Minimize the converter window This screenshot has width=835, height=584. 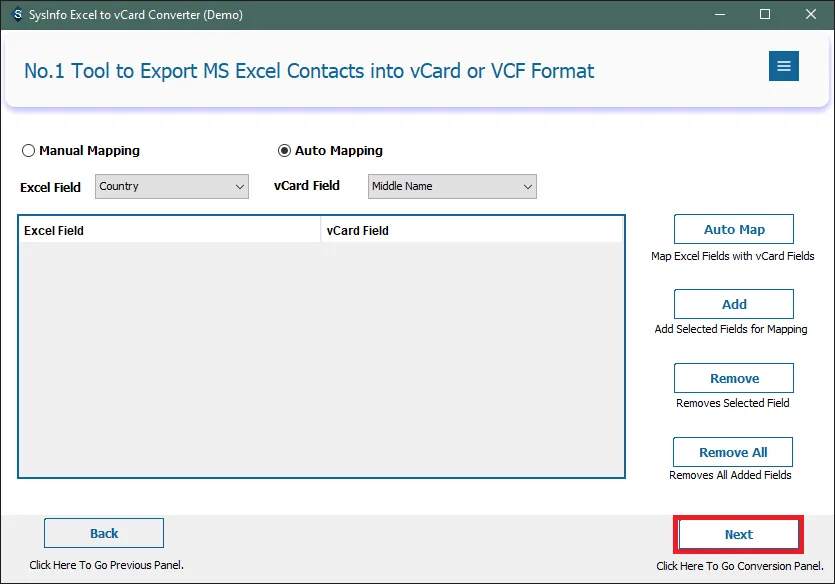(x=720, y=14)
